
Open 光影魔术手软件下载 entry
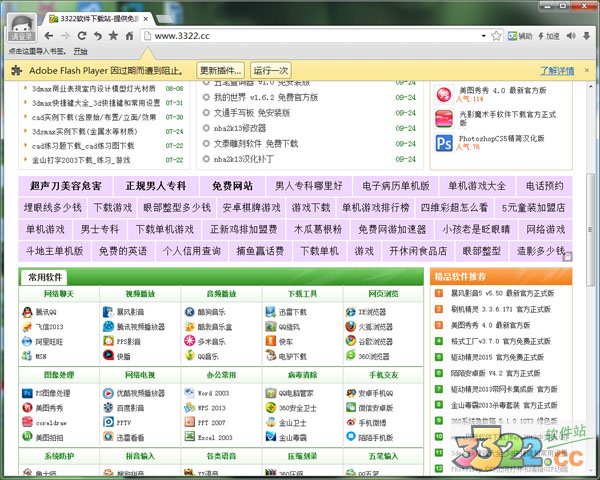(507, 118)
